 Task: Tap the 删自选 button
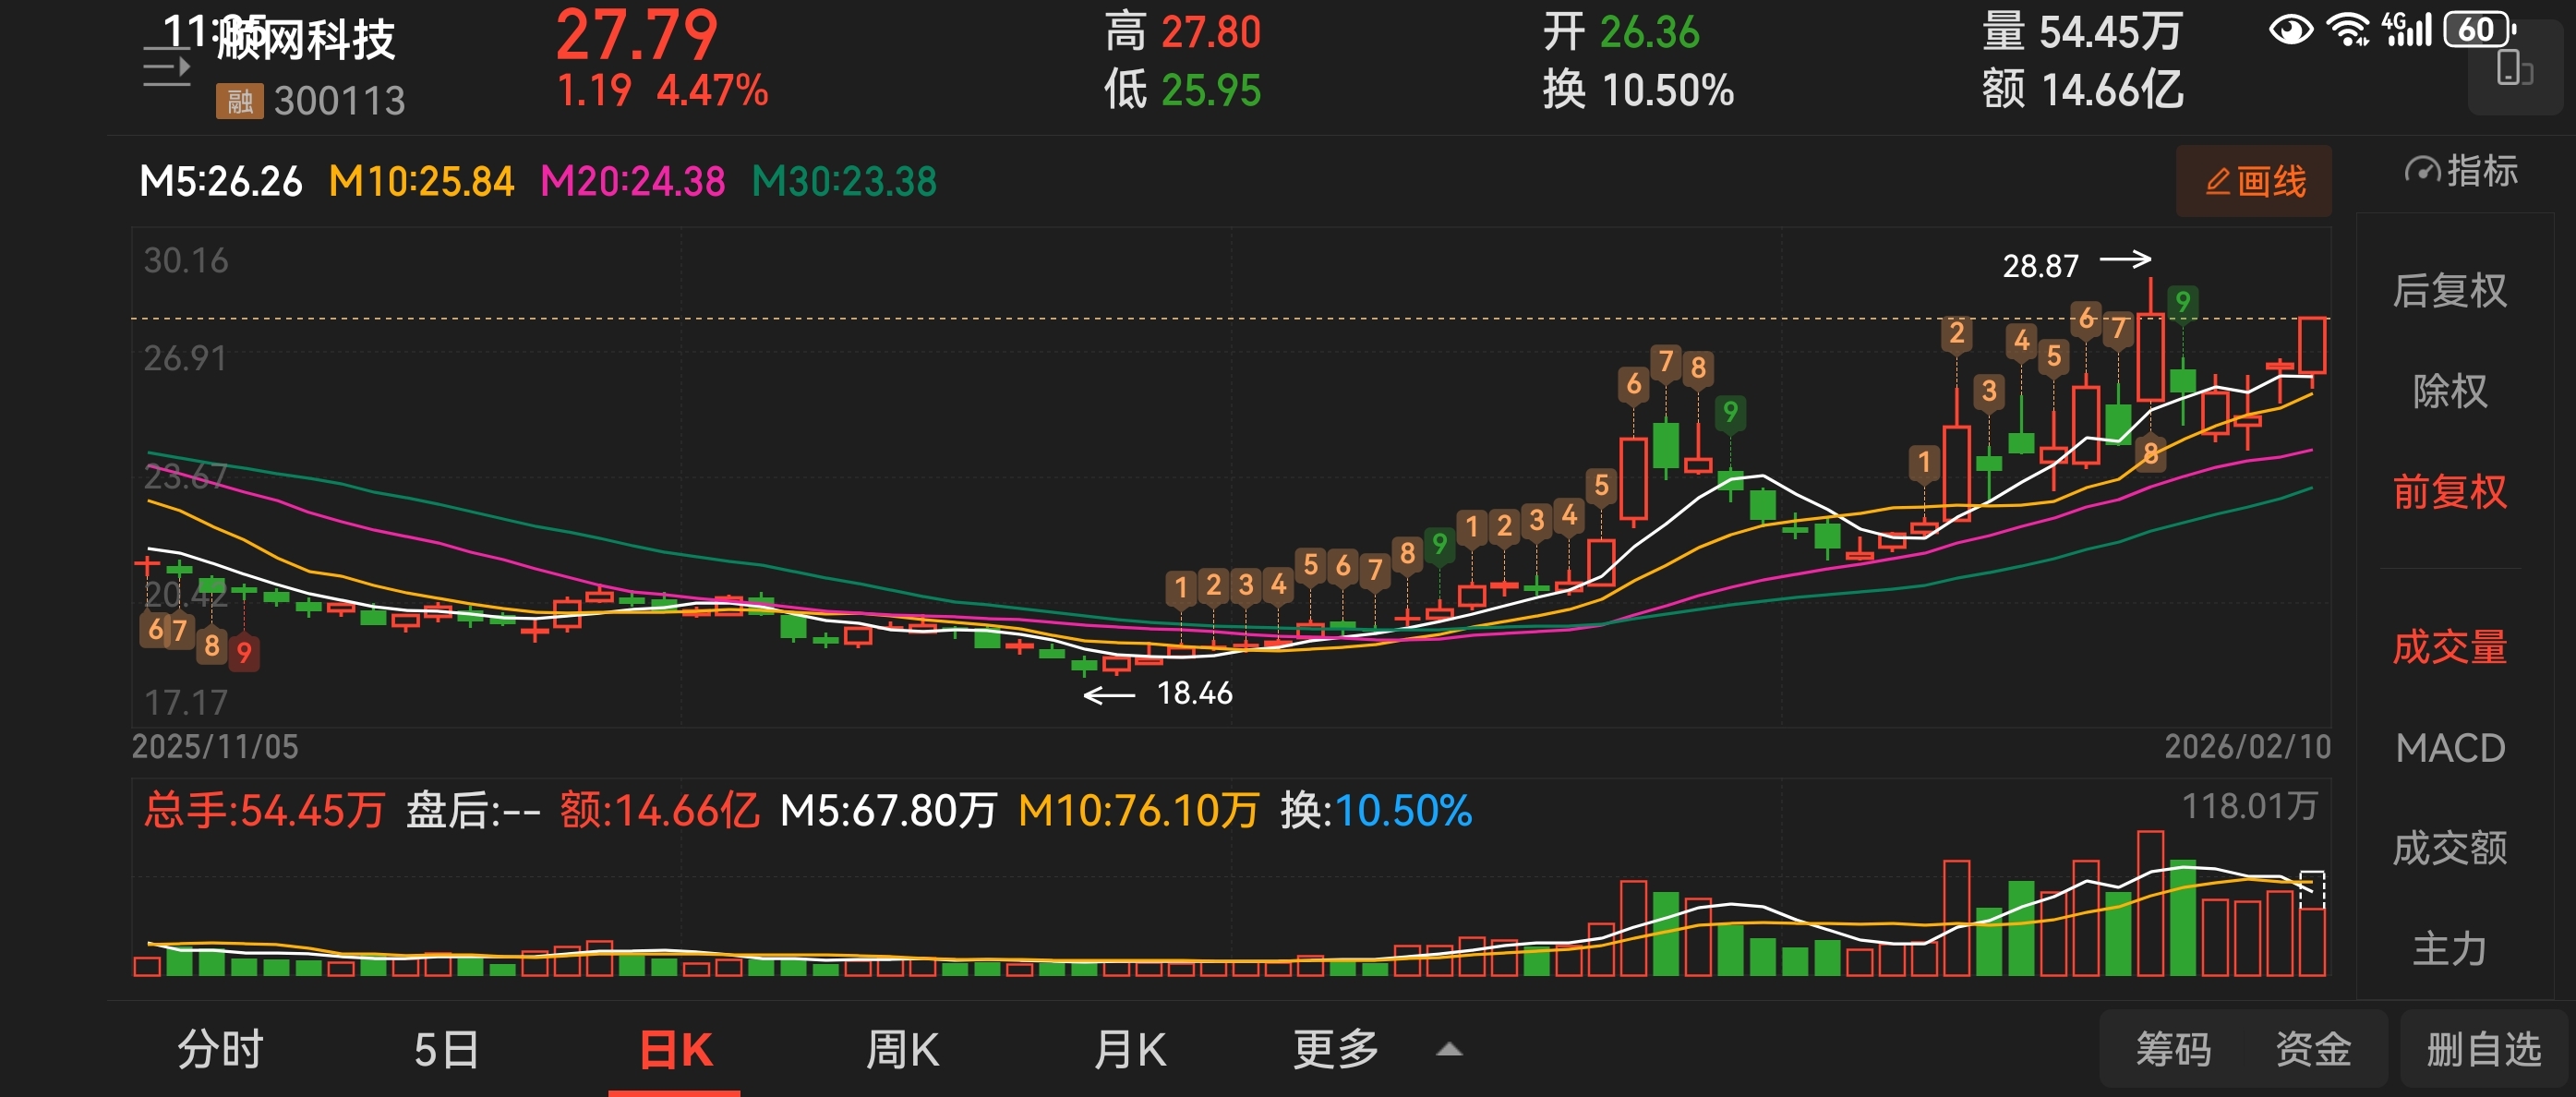coord(2483,1050)
